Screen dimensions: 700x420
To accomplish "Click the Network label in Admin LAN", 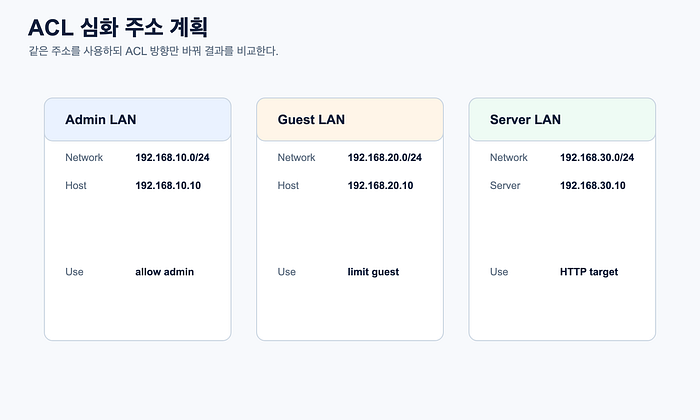I will (84, 158).
